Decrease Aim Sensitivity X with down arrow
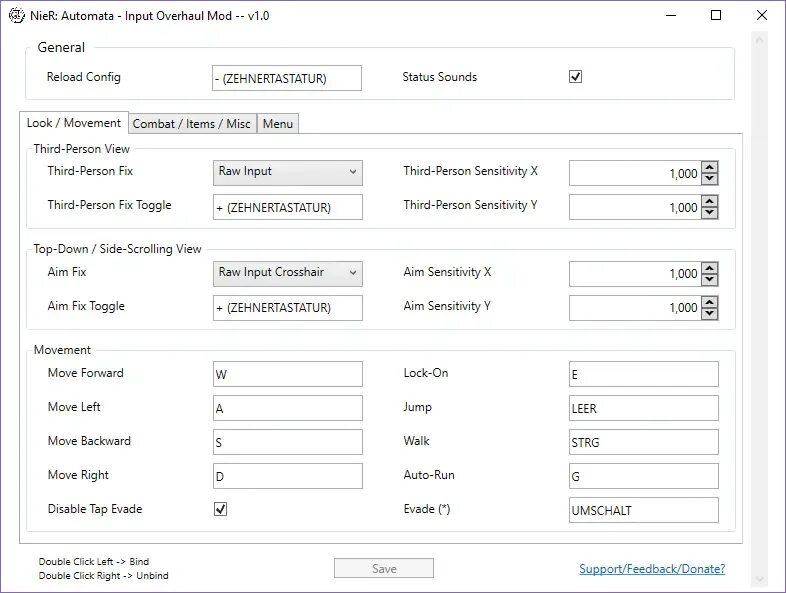The image size is (786, 593). 710,279
